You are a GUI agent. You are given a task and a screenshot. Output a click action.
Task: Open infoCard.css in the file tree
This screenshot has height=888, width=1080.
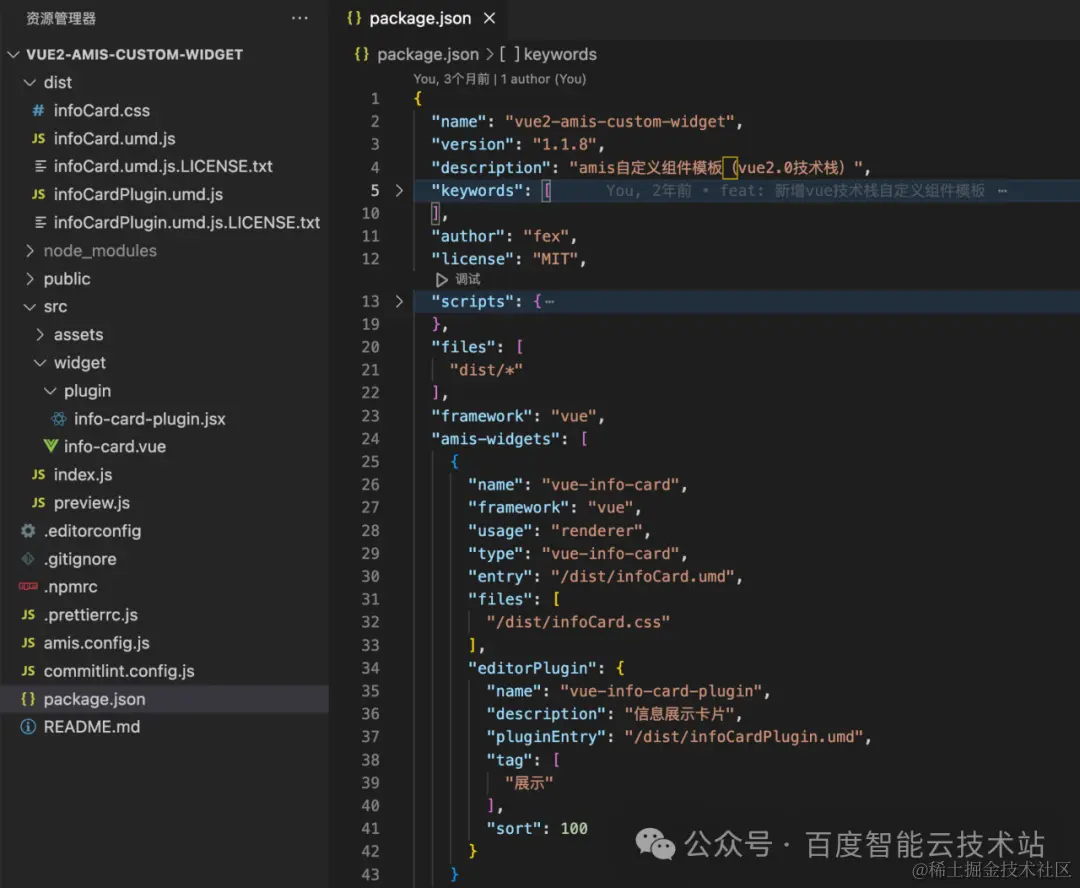point(102,110)
